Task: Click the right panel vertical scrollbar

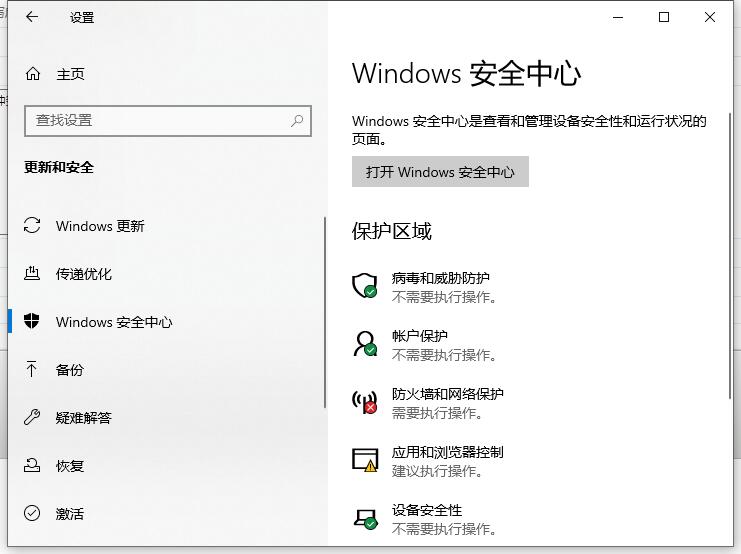Action: pos(731,255)
